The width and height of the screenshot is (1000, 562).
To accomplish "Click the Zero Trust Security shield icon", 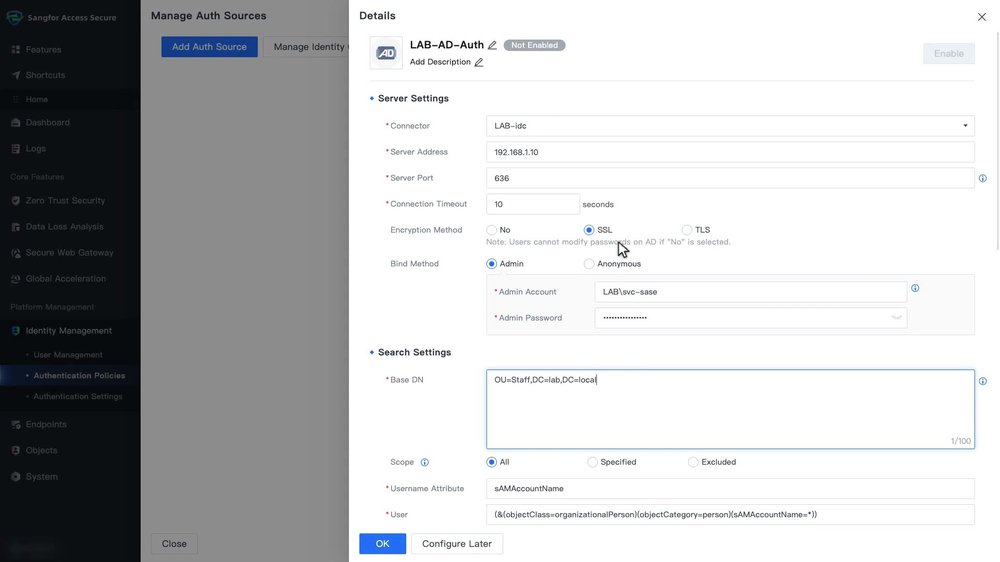I will point(16,200).
